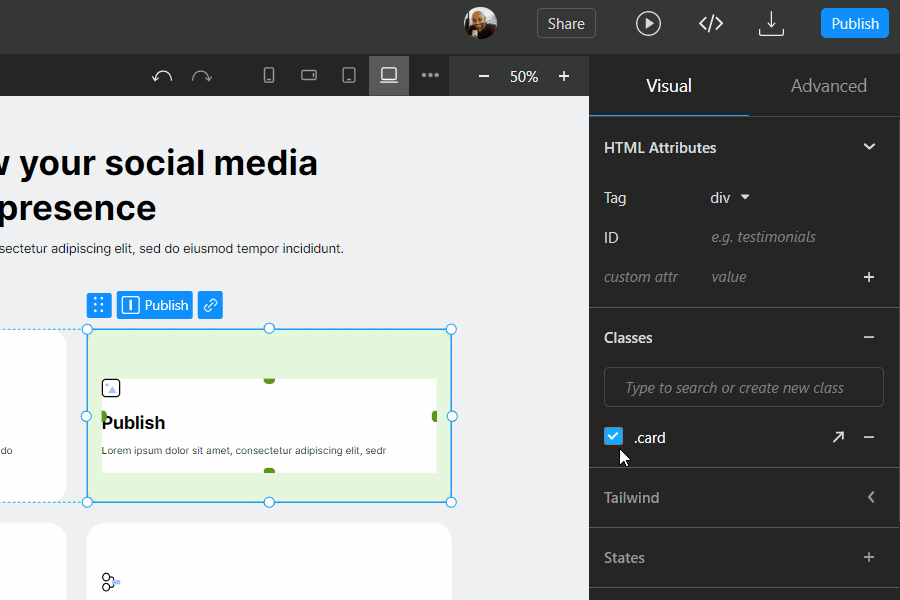Click the download icon in the header
The width and height of the screenshot is (900, 600).
(771, 23)
